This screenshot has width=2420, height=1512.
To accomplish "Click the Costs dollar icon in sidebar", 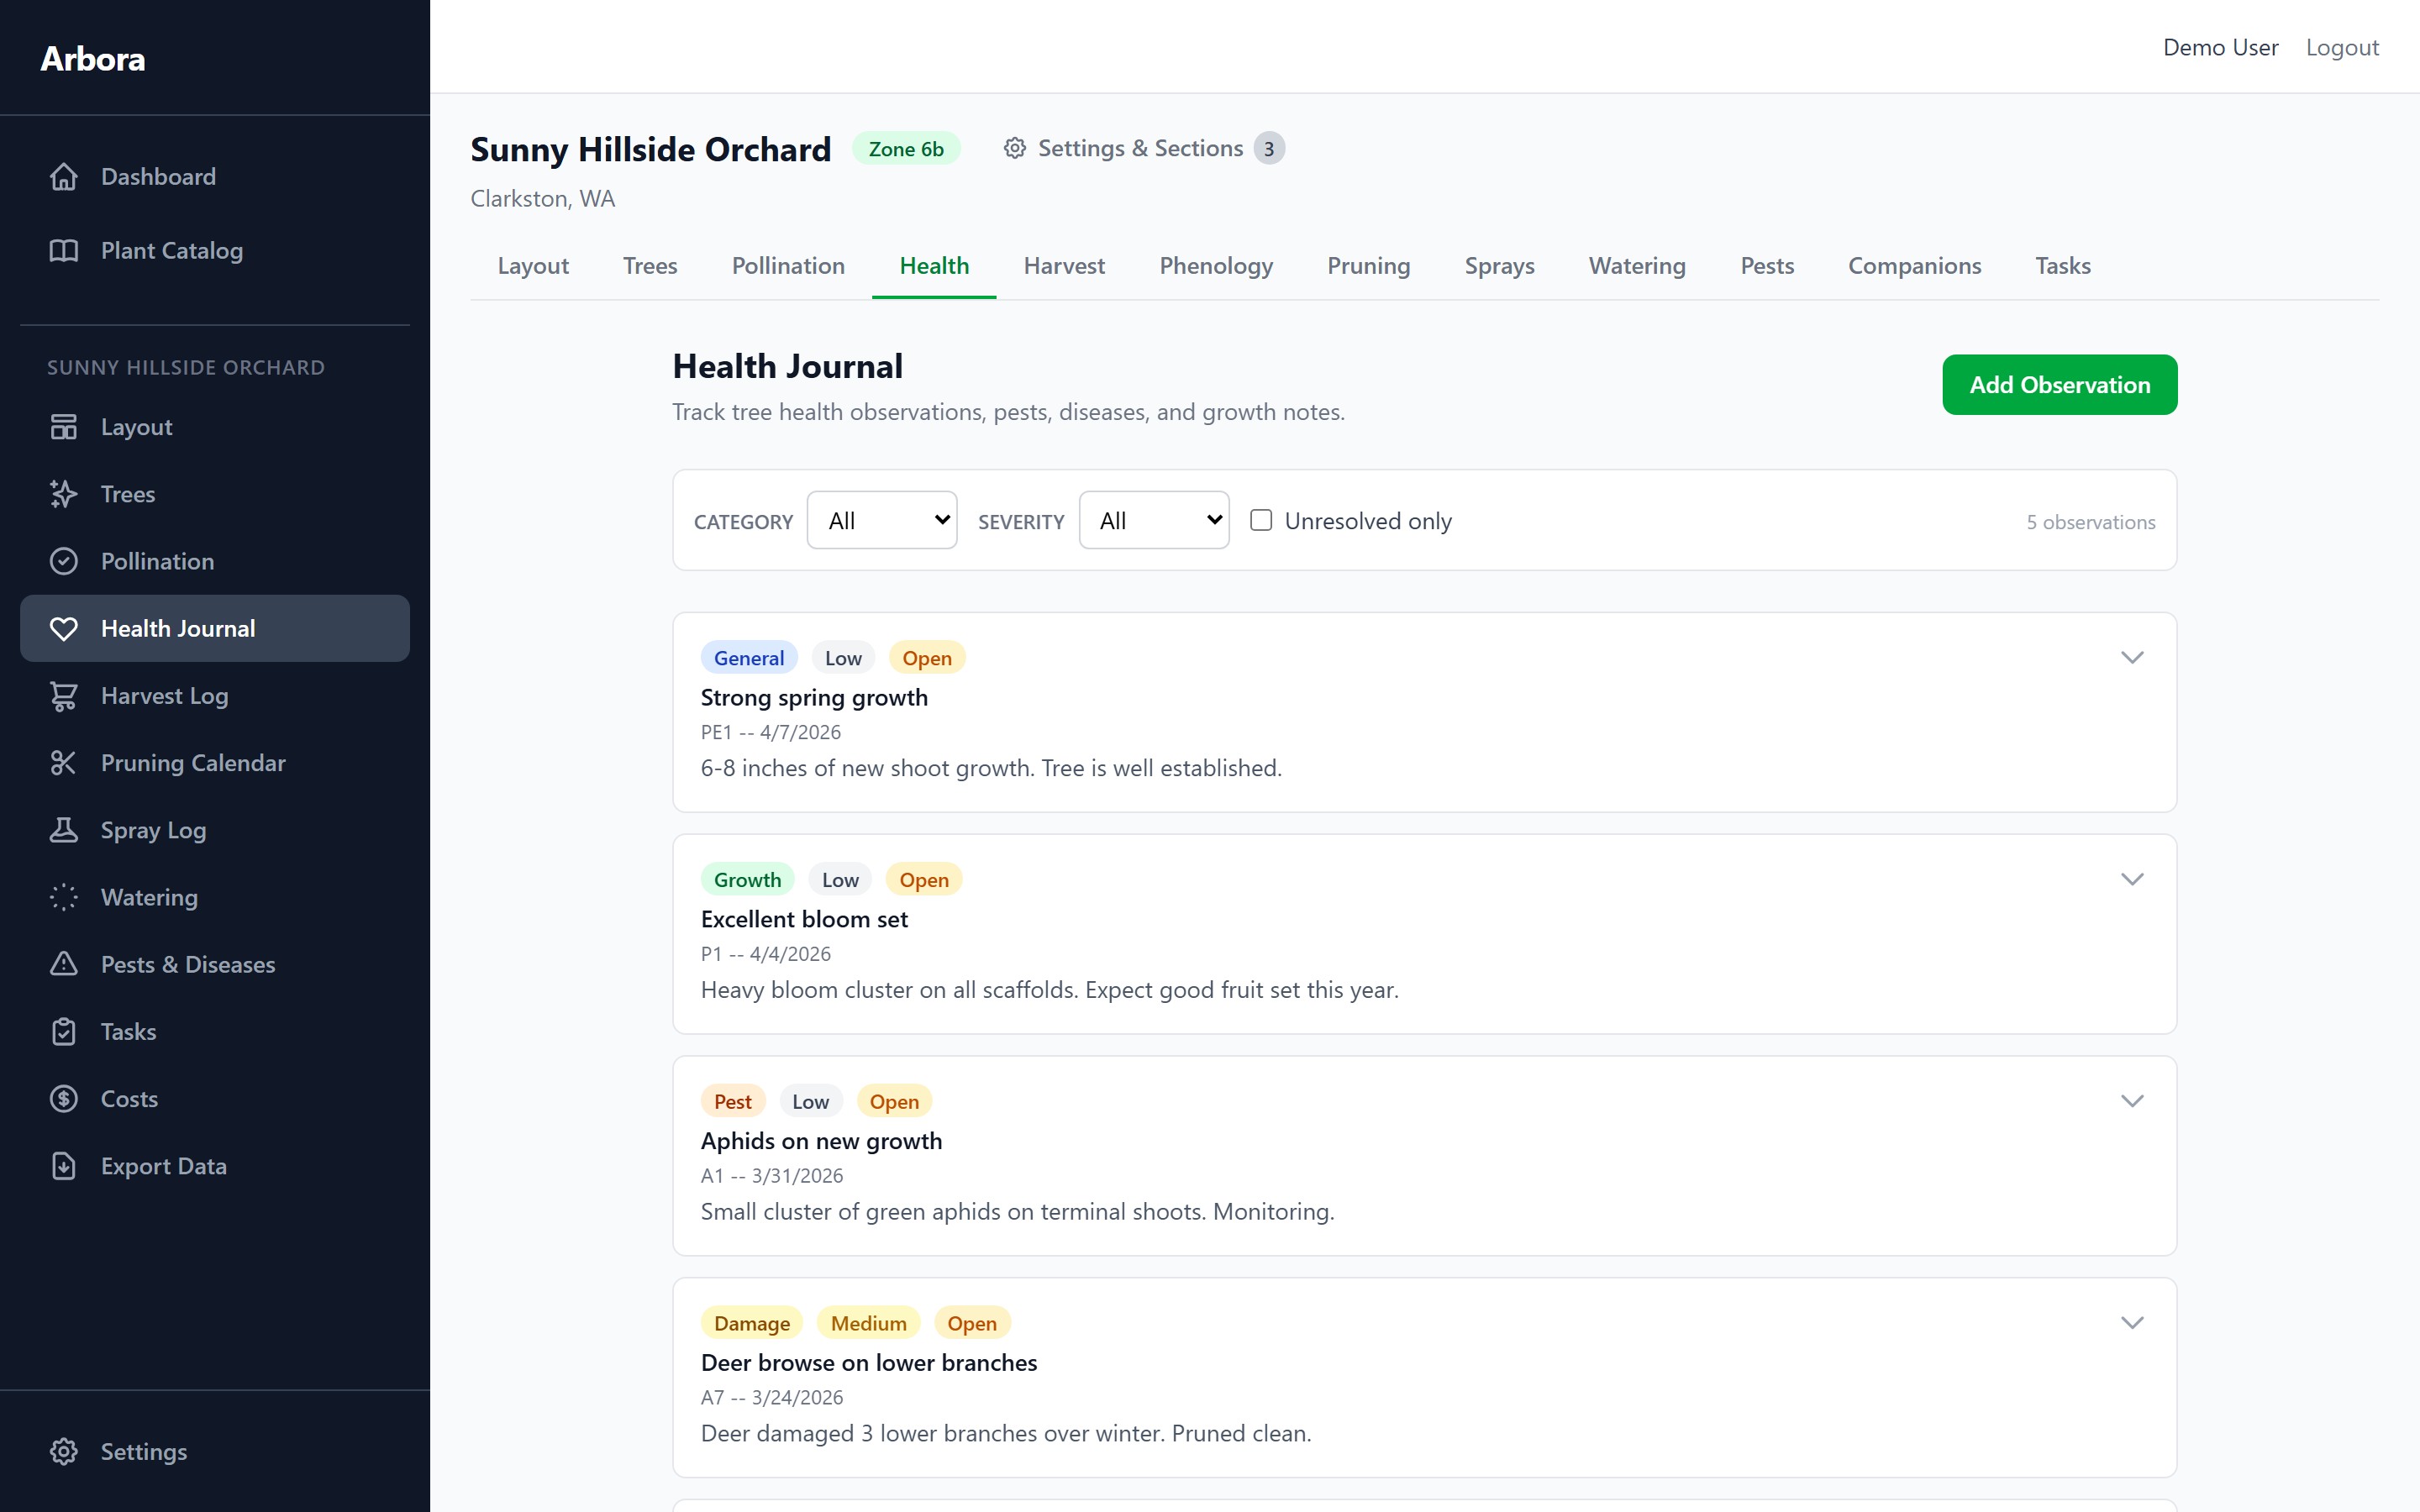I will 63,1098.
